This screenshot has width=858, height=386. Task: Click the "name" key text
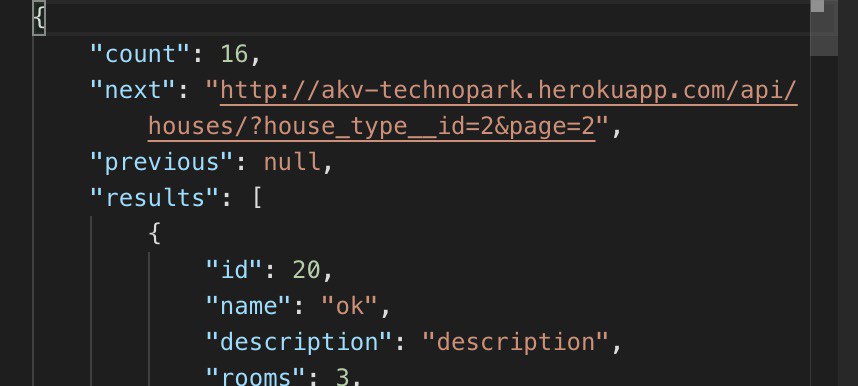click(x=248, y=306)
